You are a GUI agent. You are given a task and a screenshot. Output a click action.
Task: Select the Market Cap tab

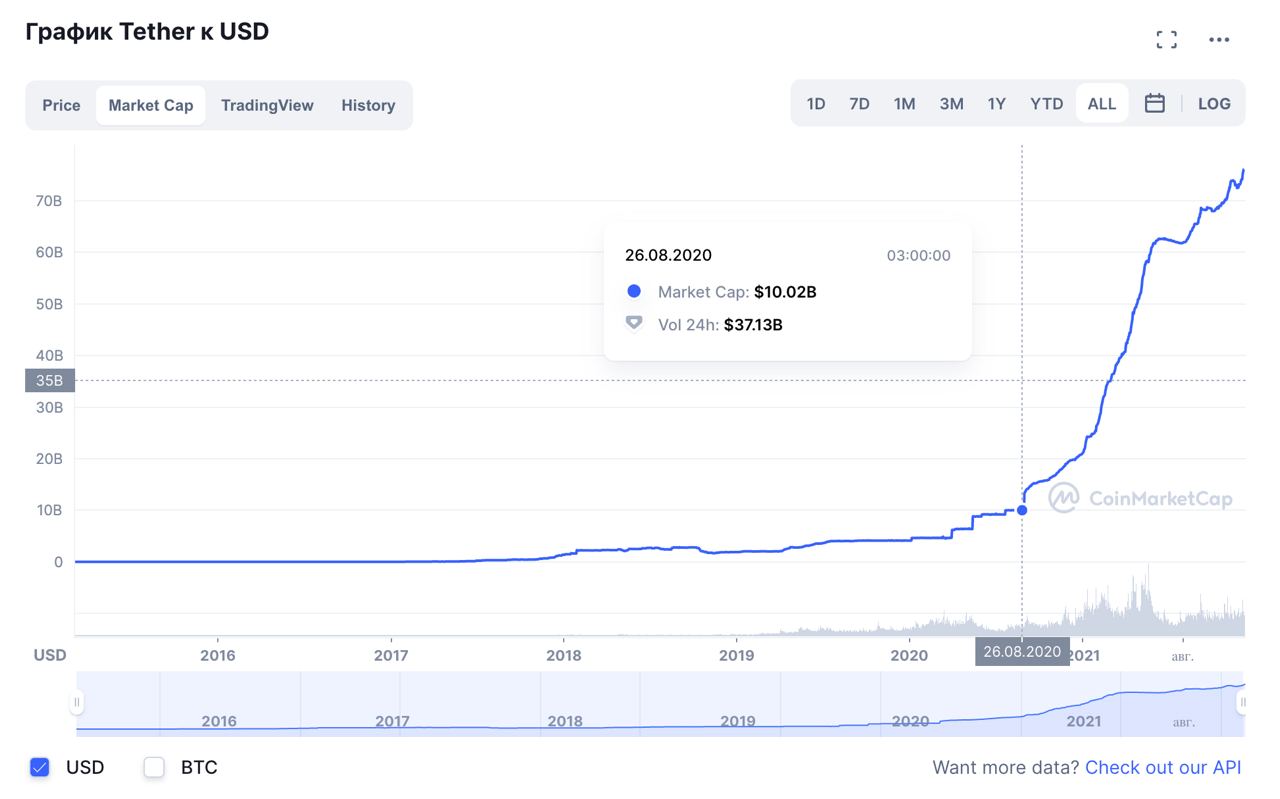click(x=151, y=105)
